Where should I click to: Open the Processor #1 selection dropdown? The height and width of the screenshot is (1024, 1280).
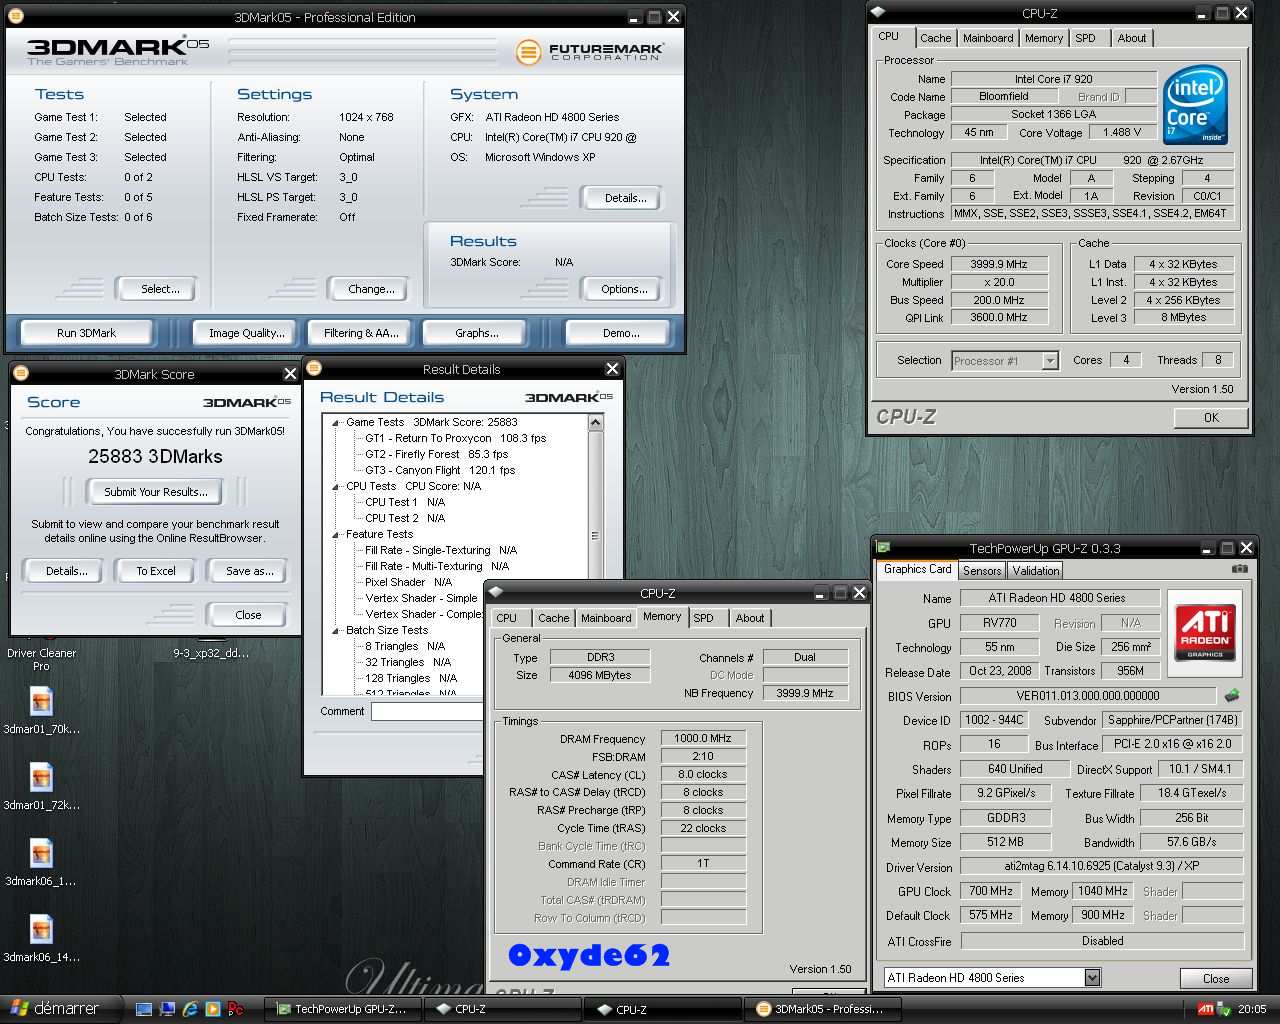click(x=1050, y=360)
